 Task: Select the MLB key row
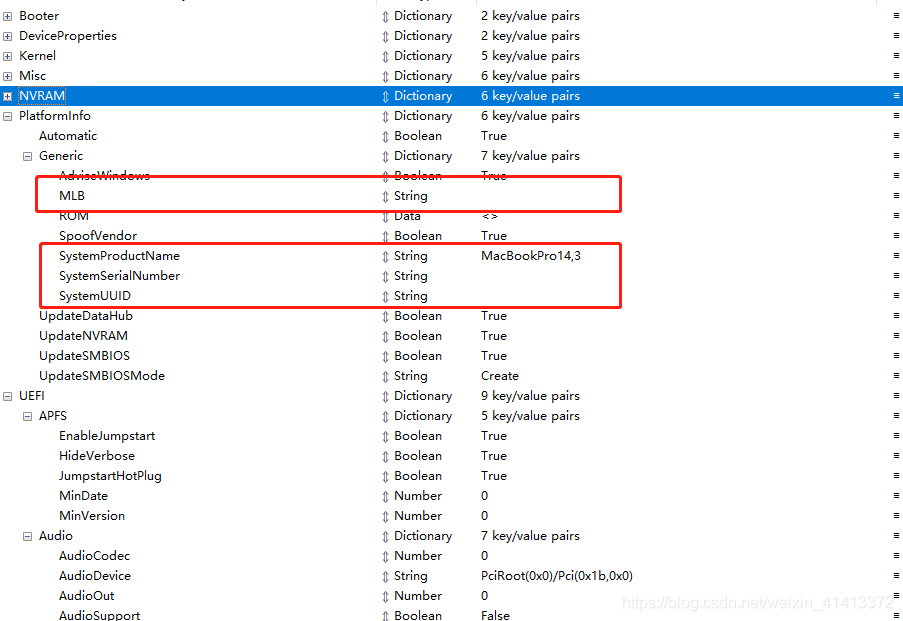72,196
